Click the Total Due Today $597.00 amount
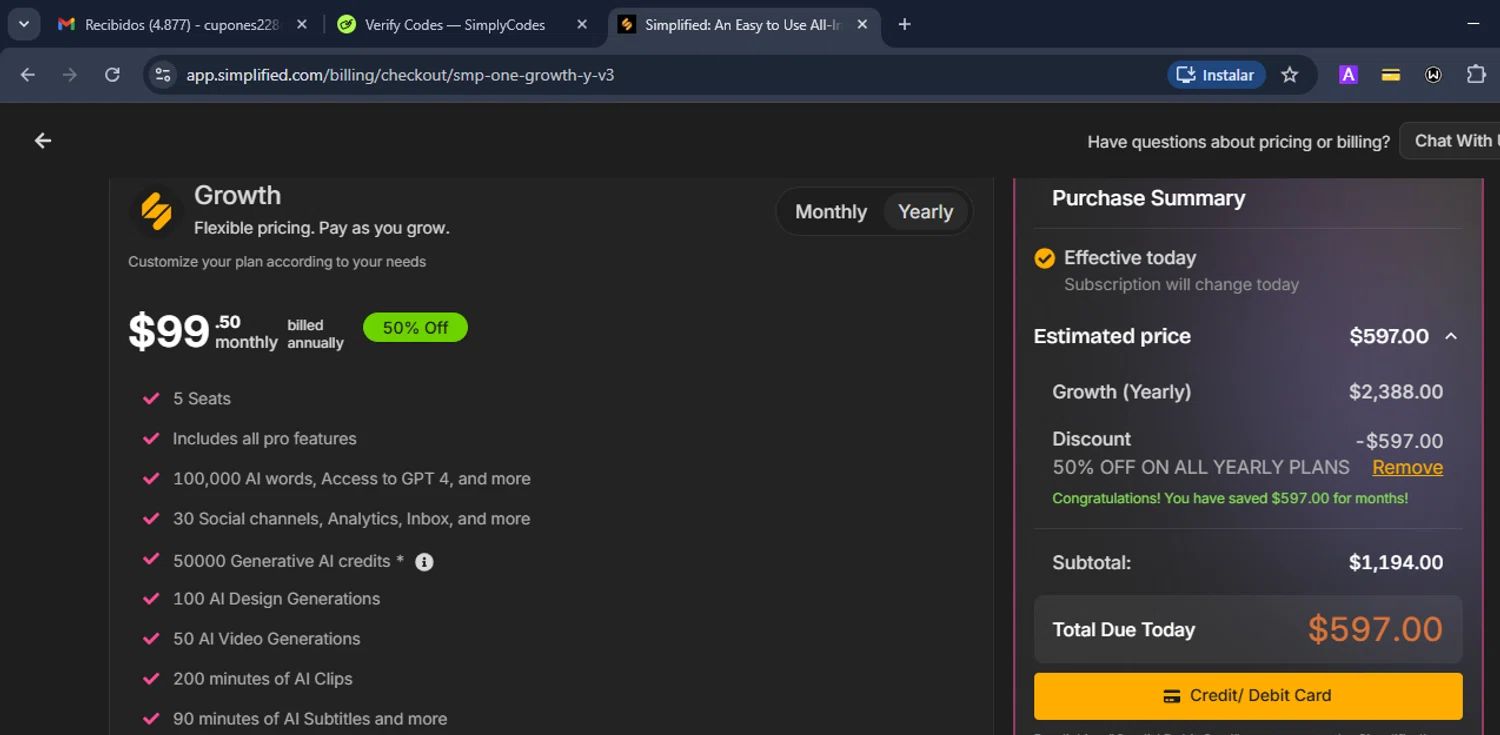Image resolution: width=1500 pixels, height=735 pixels. click(x=1375, y=629)
